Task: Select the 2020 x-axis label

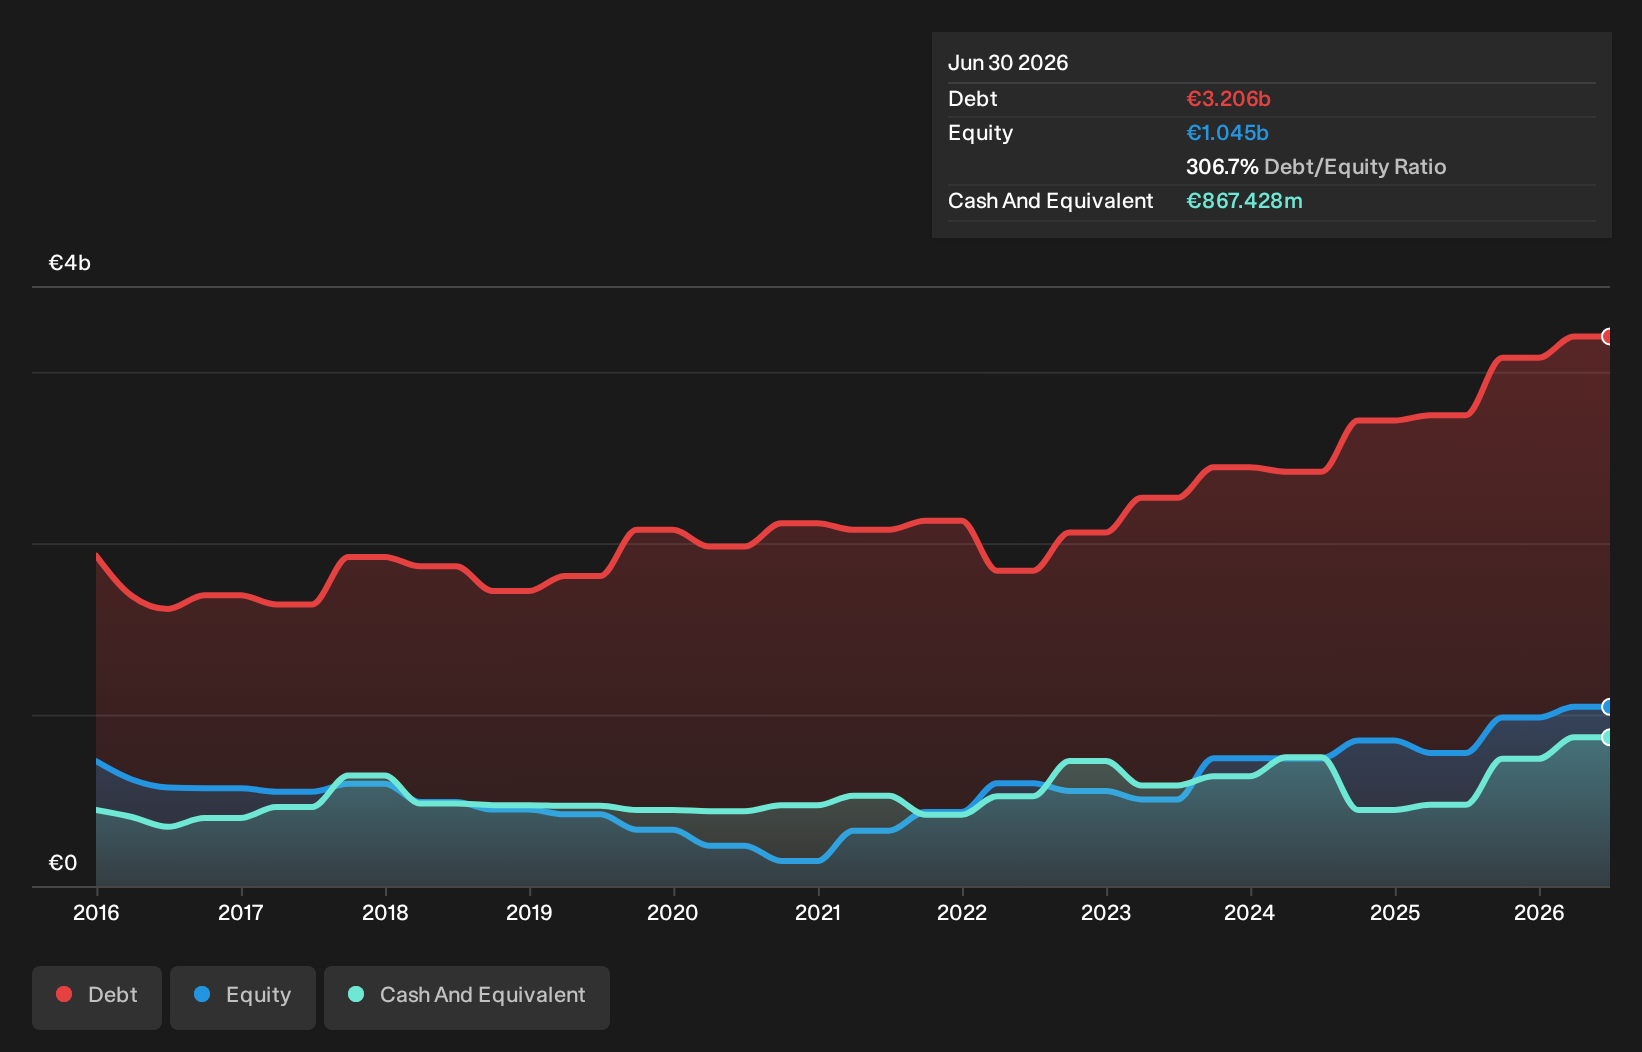Action: point(673,912)
